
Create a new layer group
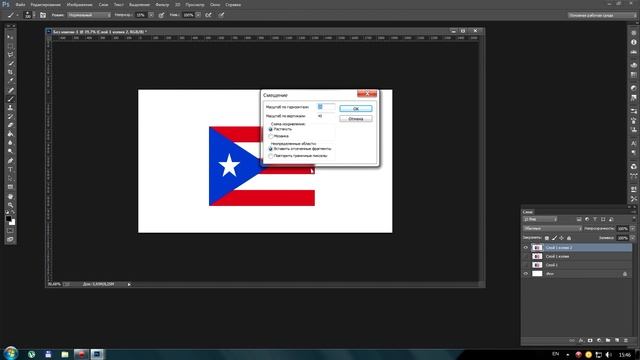[x=608, y=340]
